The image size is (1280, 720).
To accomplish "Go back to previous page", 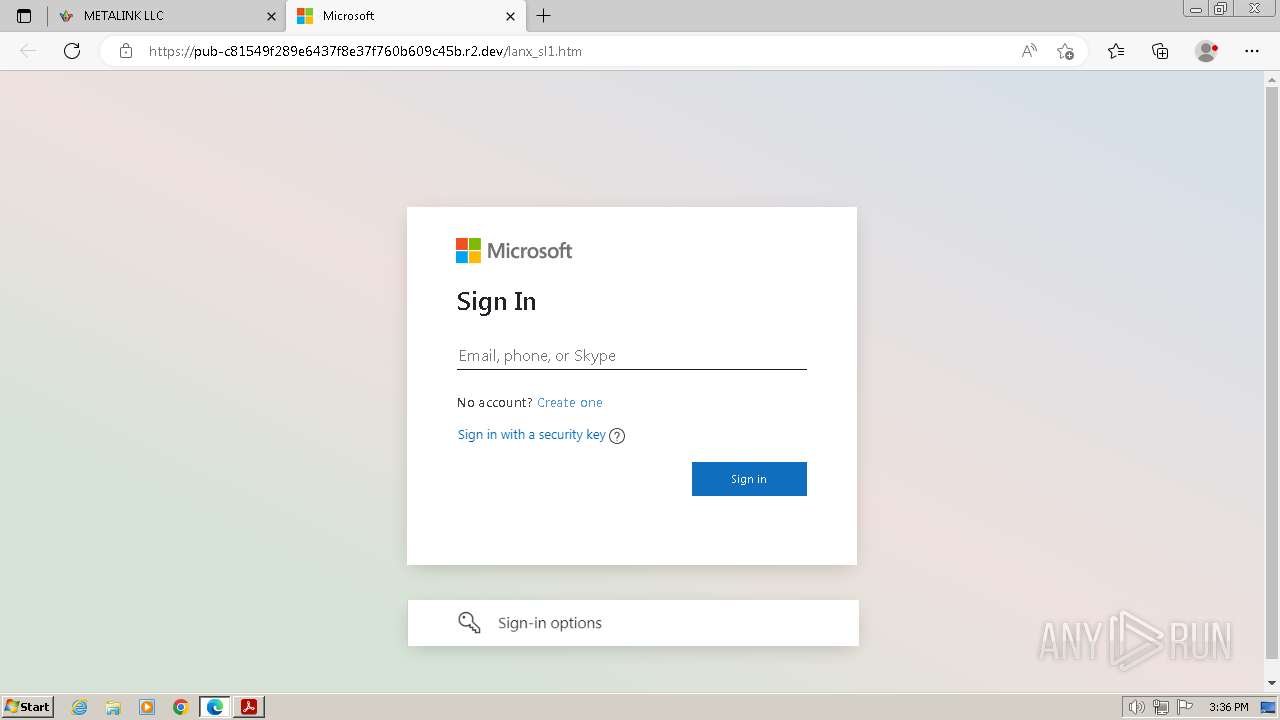I will pyautogui.click(x=28, y=51).
